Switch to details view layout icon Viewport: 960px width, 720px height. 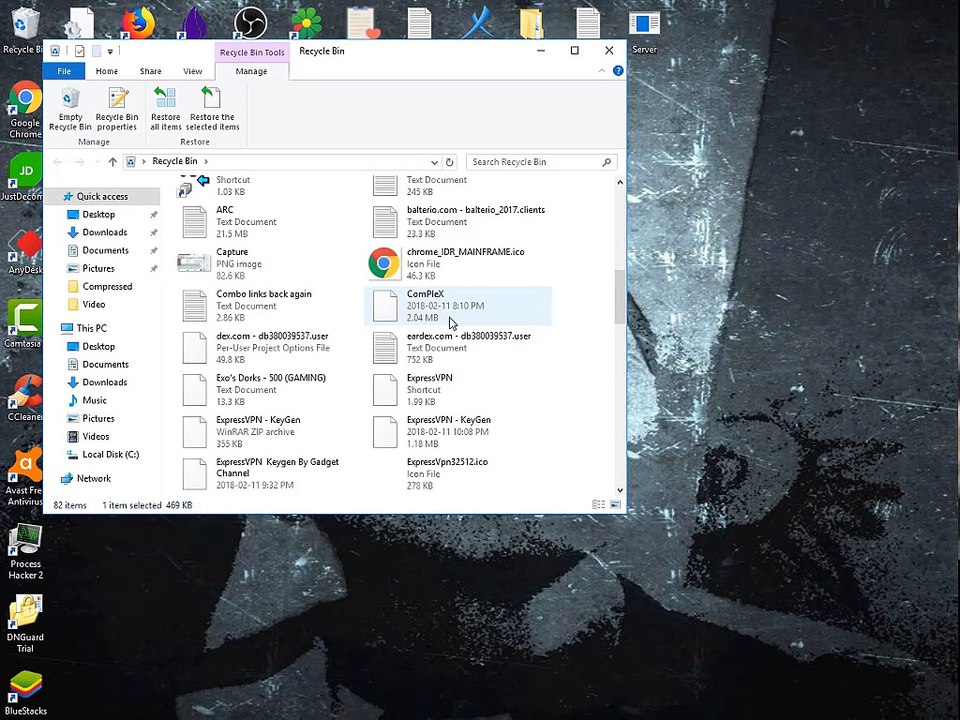click(598, 505)
